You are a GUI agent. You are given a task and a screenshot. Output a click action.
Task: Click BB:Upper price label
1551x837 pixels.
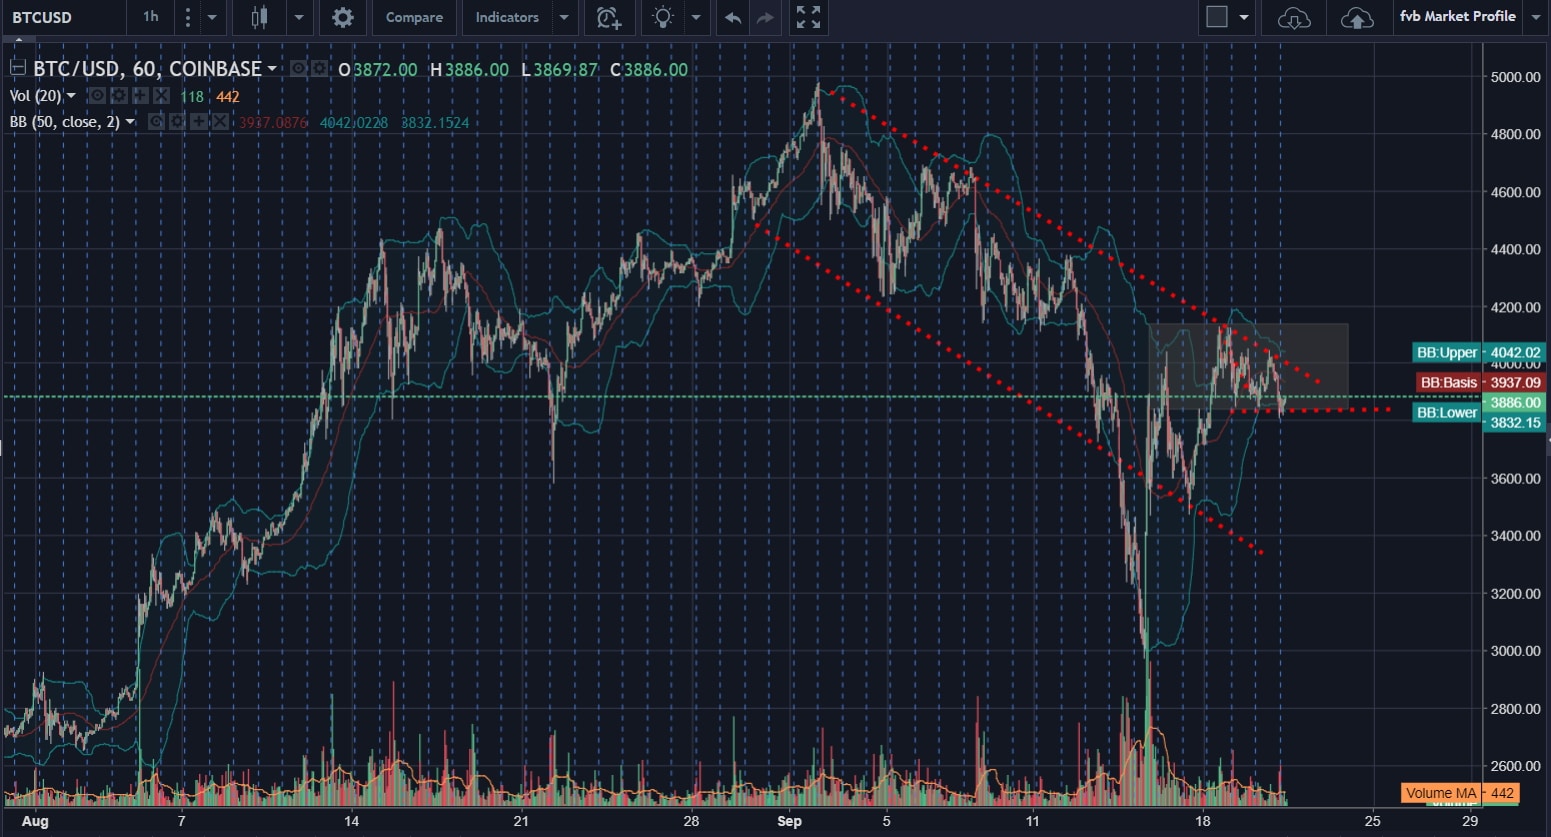coord(1447,352)
